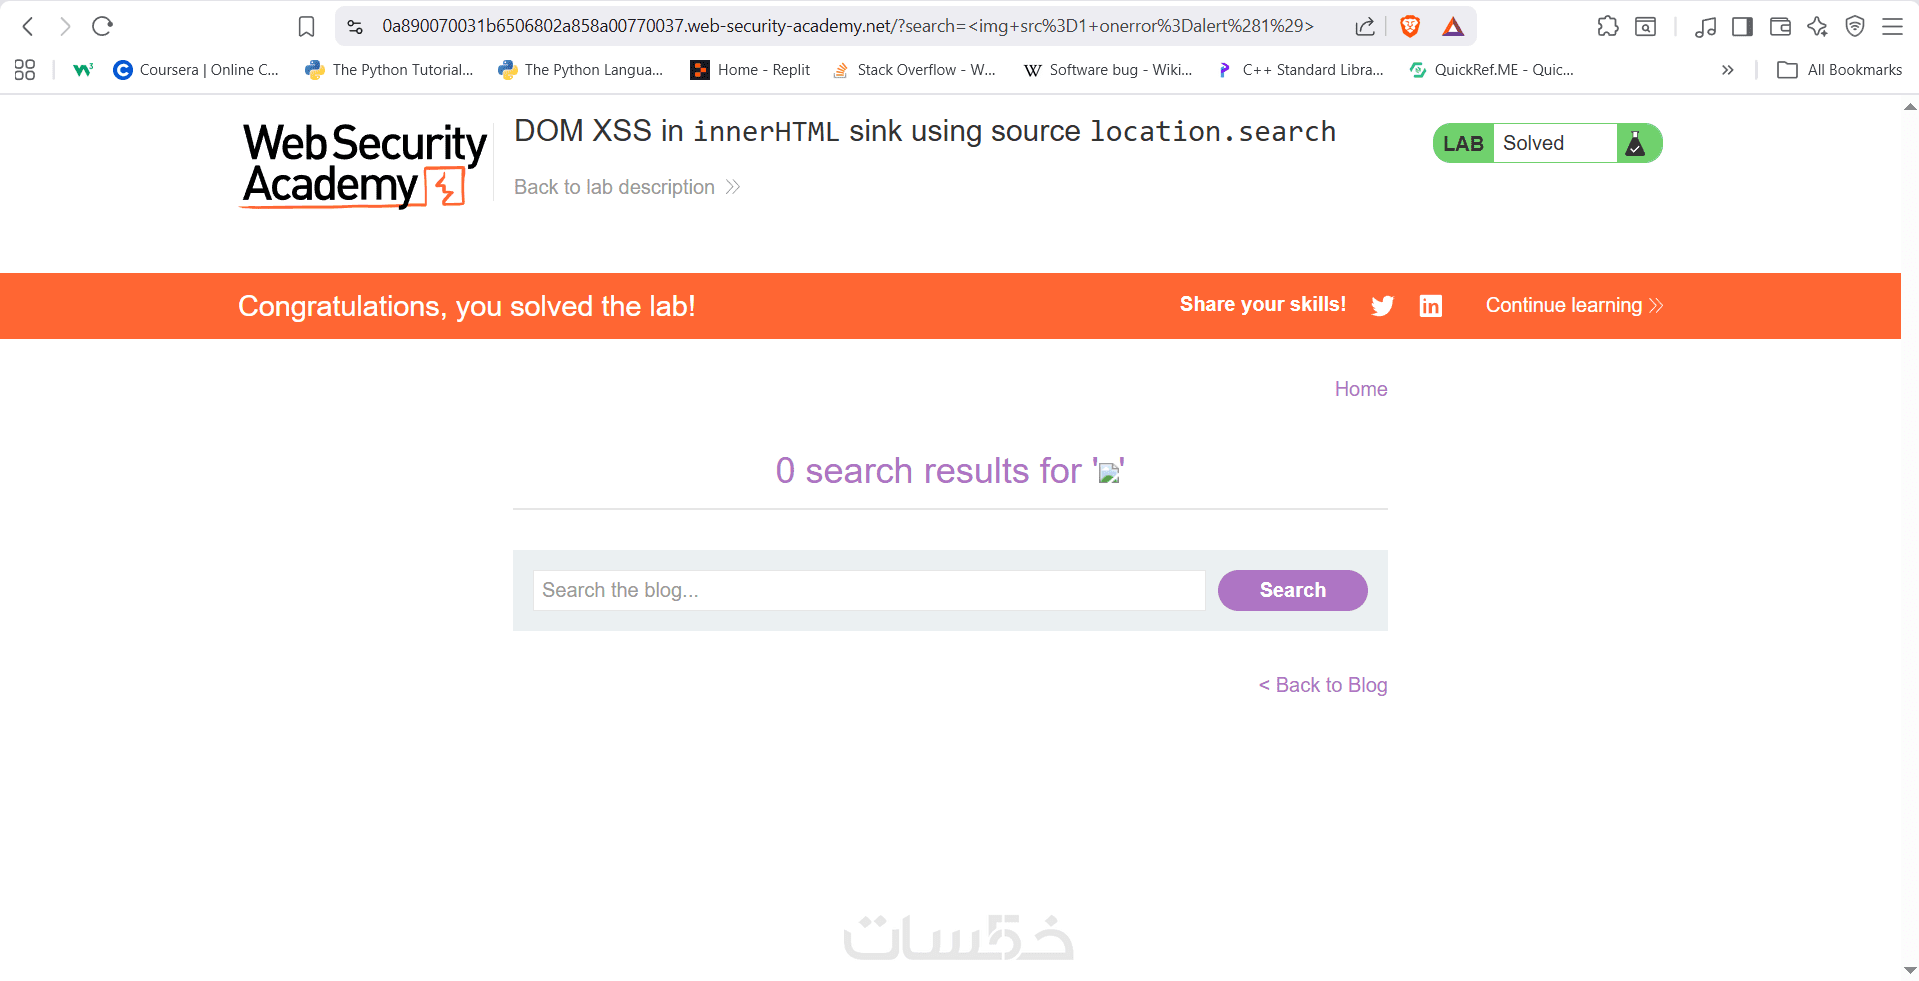Screen dimensions: 1919x981
Task: Click the purple Search button
Action: point(1292,590)
